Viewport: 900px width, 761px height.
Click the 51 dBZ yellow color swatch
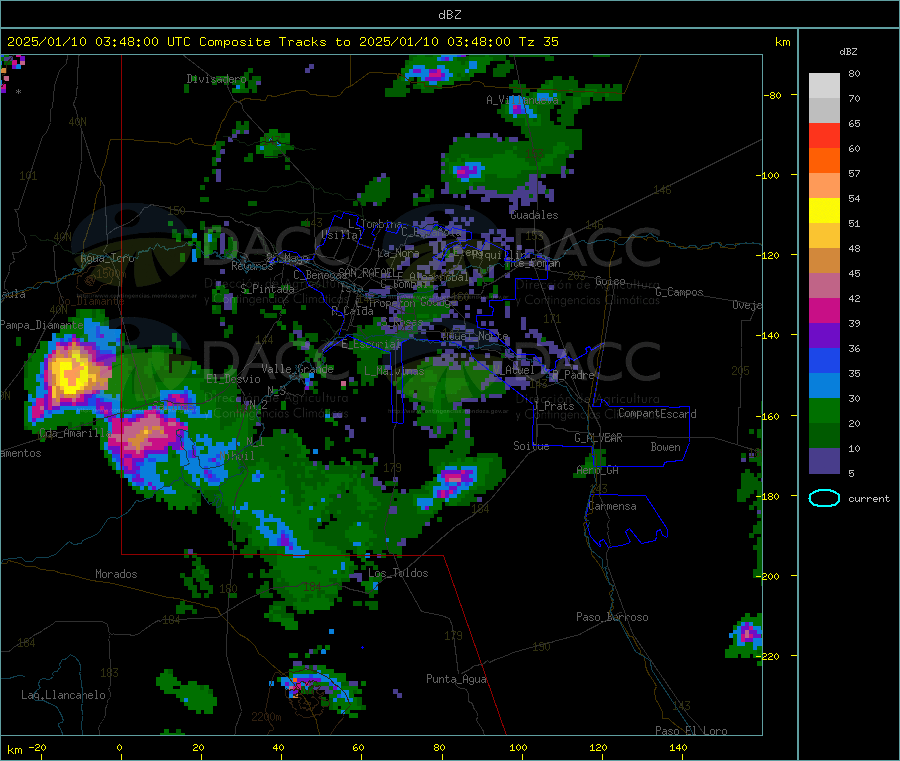pos(824,211)
